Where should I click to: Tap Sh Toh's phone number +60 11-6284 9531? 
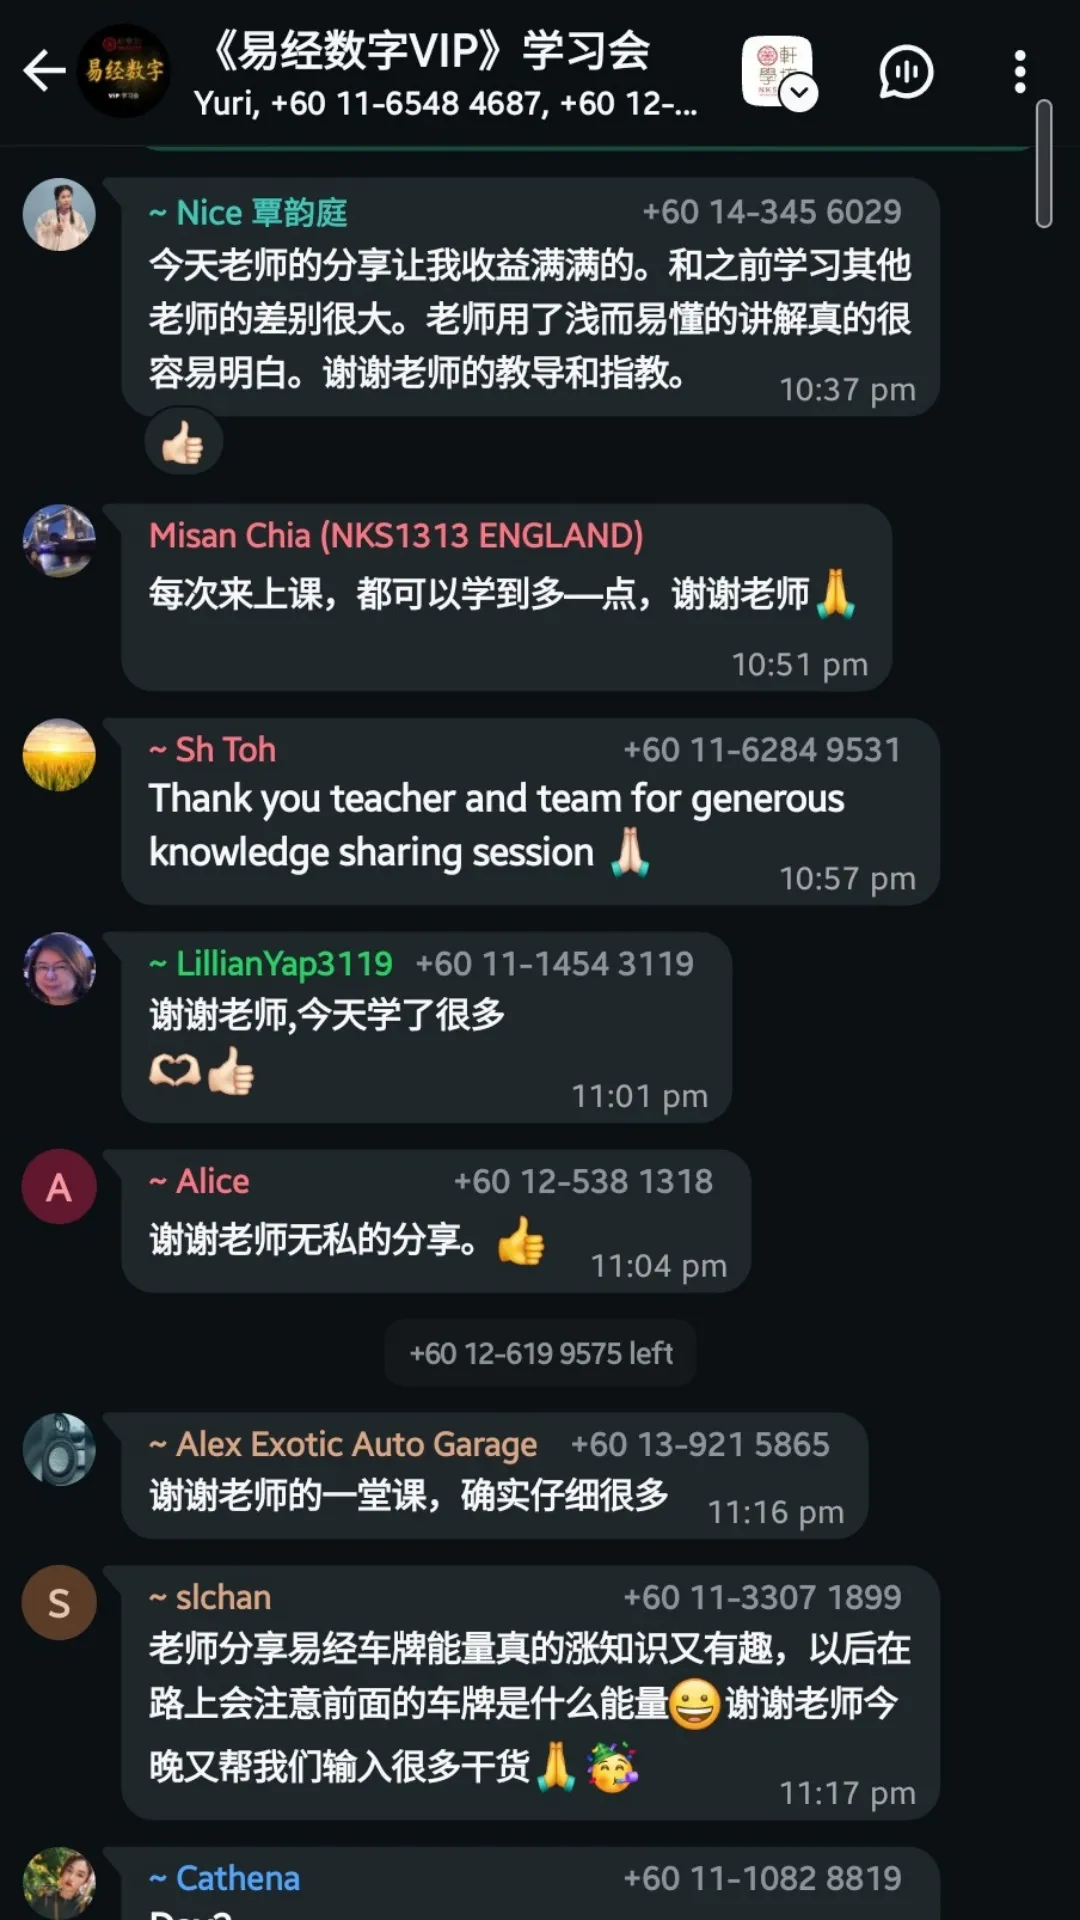(762, 750)
